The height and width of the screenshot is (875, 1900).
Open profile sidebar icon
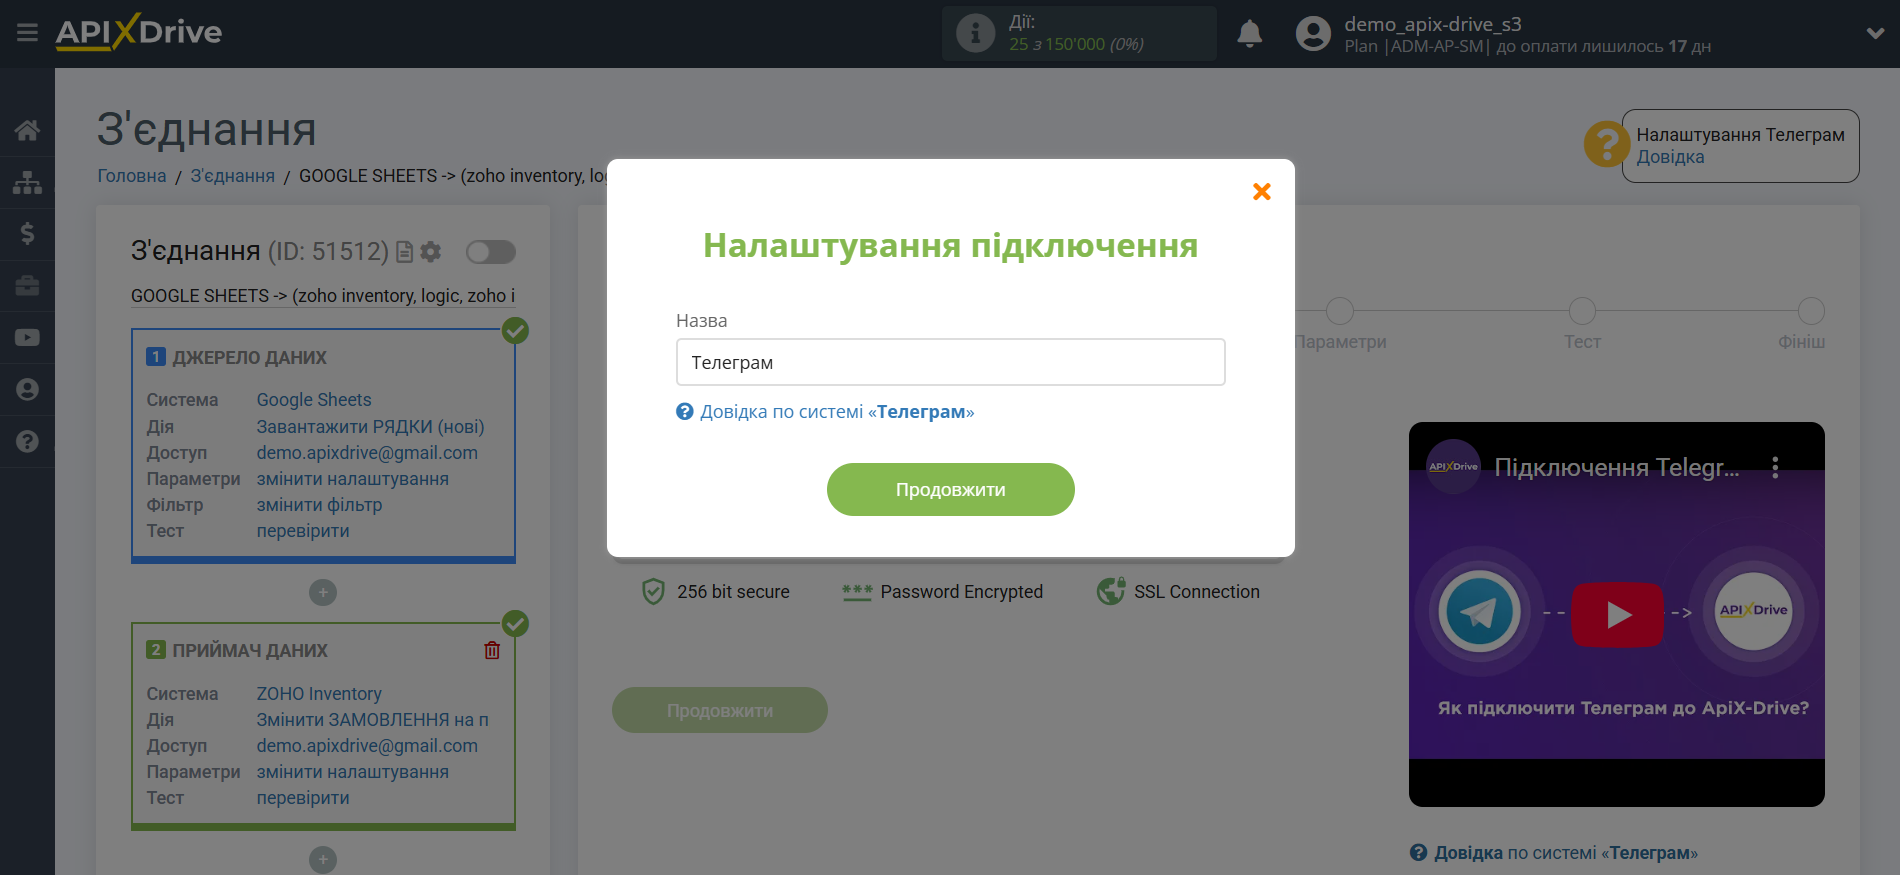[27, 390]
